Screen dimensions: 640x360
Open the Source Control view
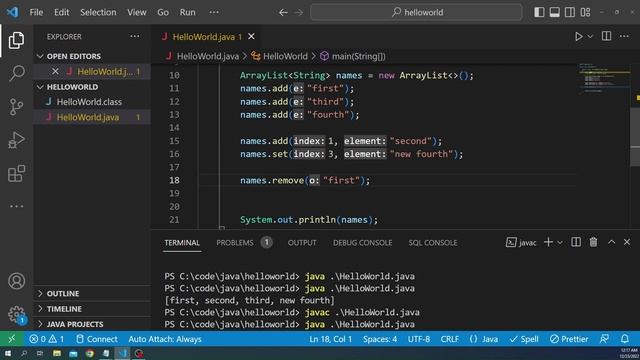(x=16, y=107)
